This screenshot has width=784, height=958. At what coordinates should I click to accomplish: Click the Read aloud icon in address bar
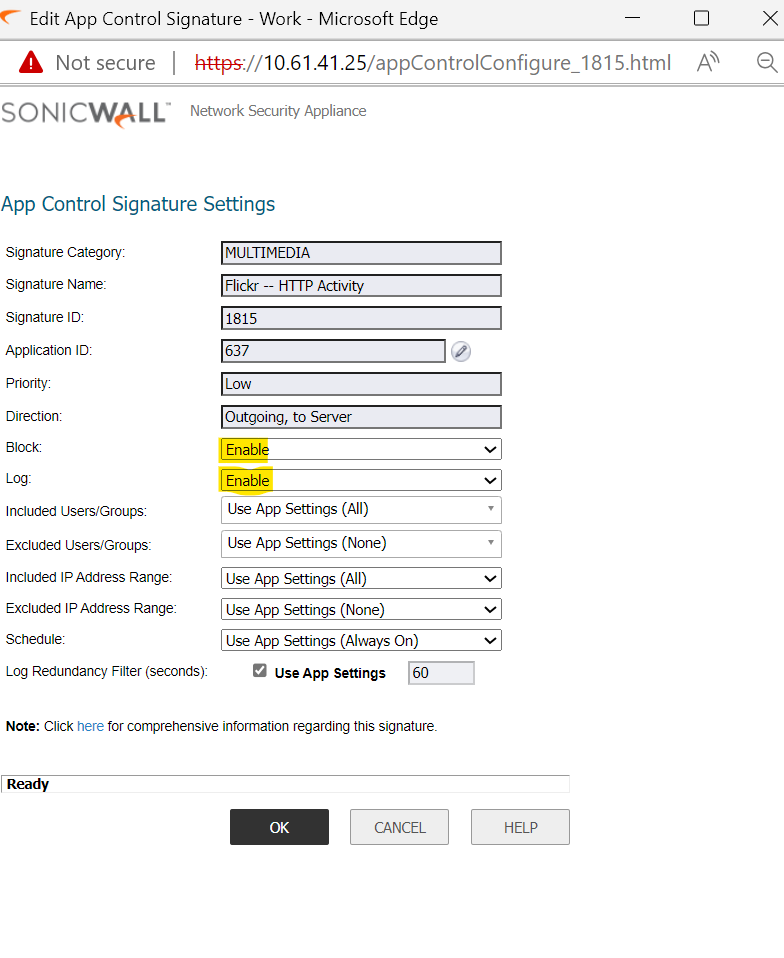(x=708, y=63)
